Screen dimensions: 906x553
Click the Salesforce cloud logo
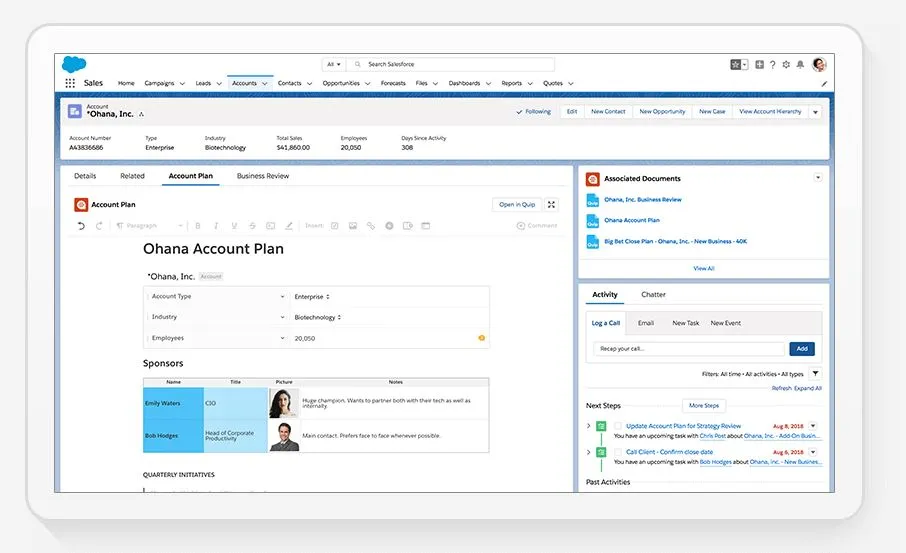[x=74, y=64]
